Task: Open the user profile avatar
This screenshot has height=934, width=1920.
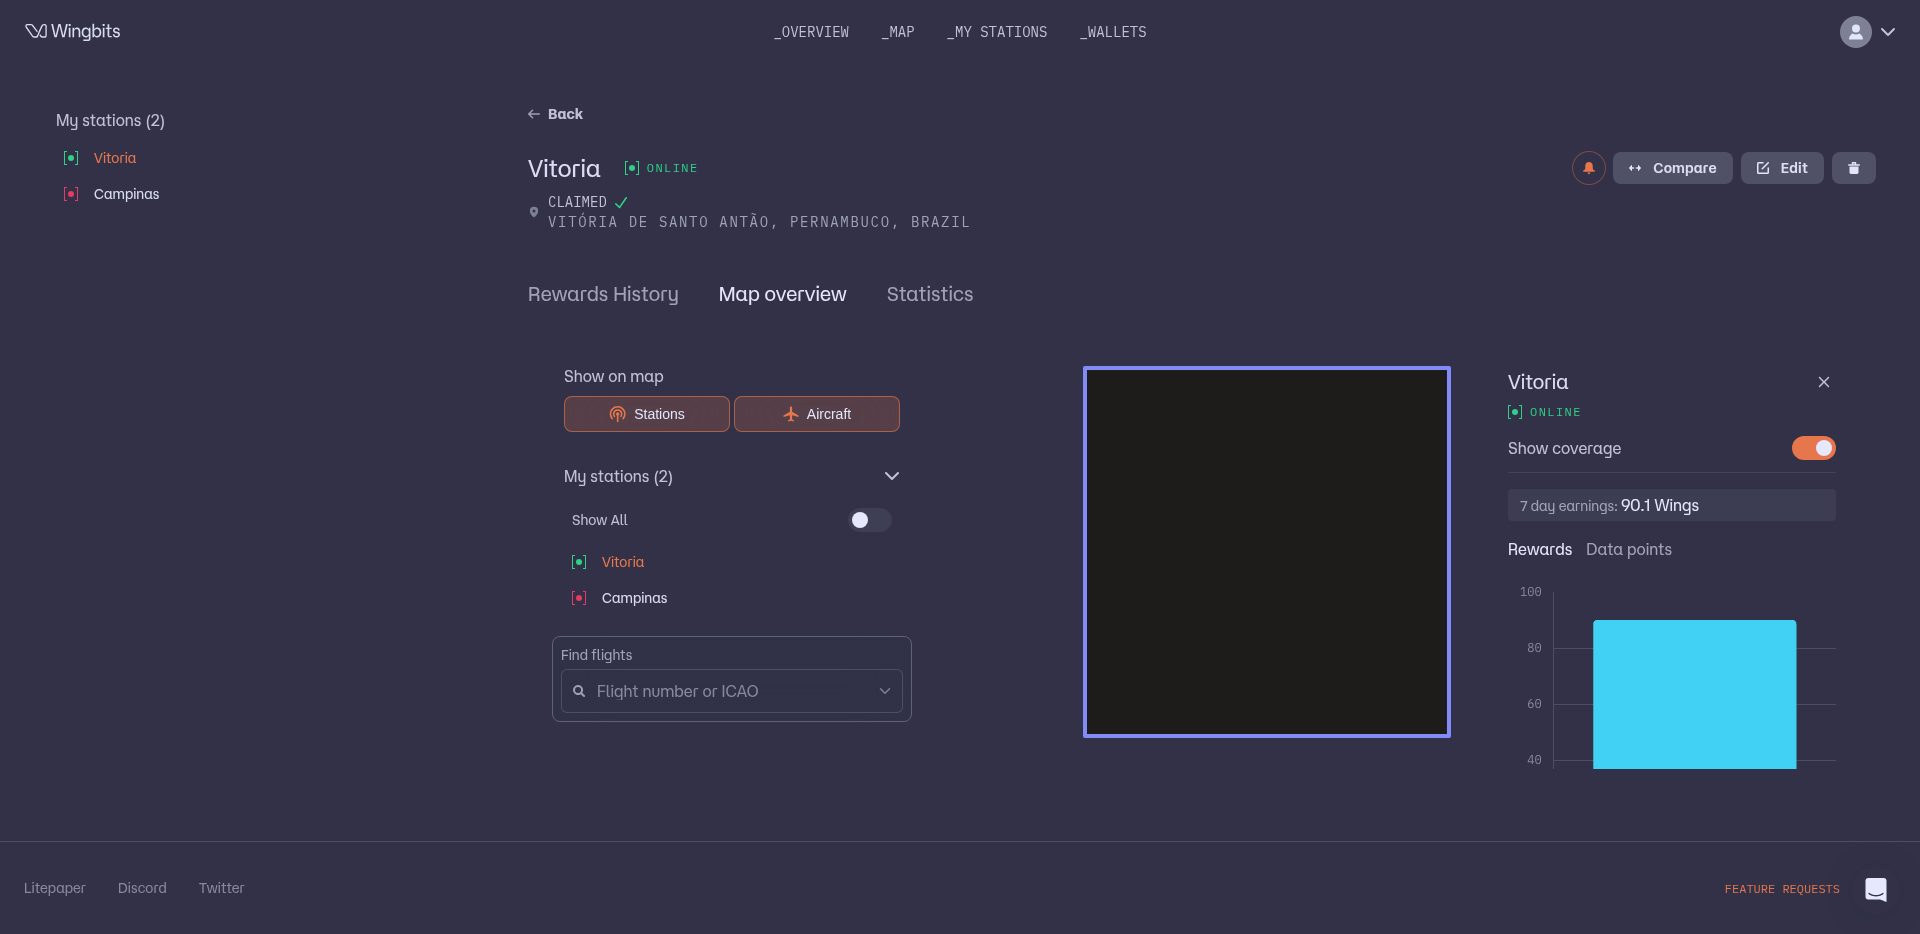Action: pos(1855,32)
